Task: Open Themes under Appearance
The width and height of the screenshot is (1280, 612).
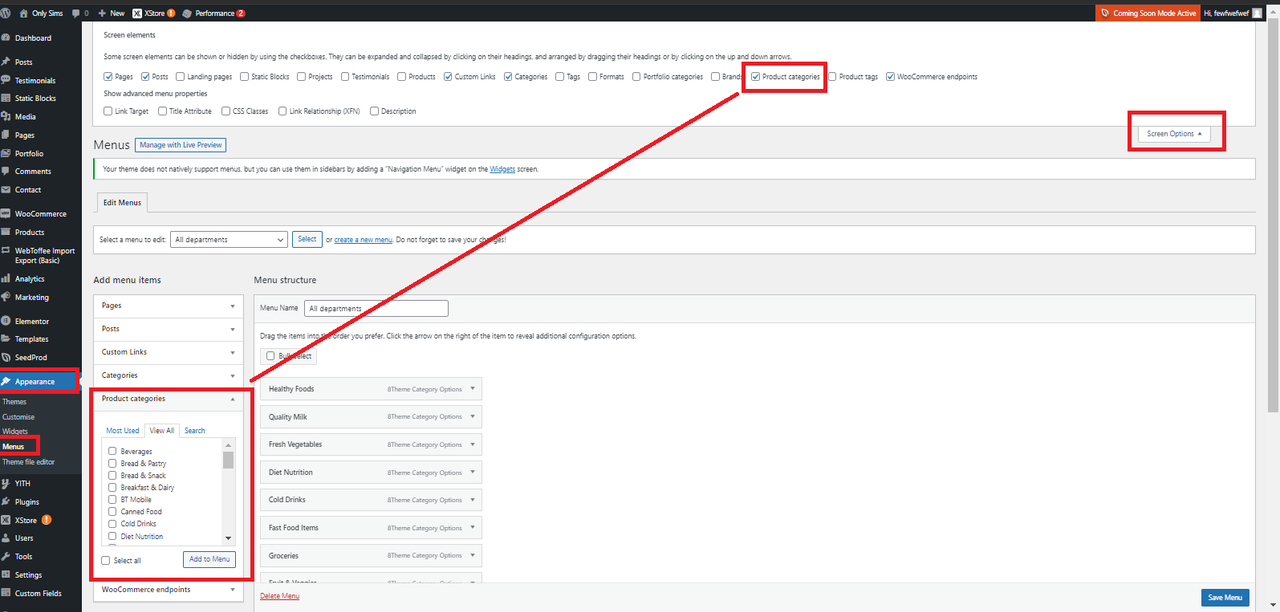Action: 15,402
